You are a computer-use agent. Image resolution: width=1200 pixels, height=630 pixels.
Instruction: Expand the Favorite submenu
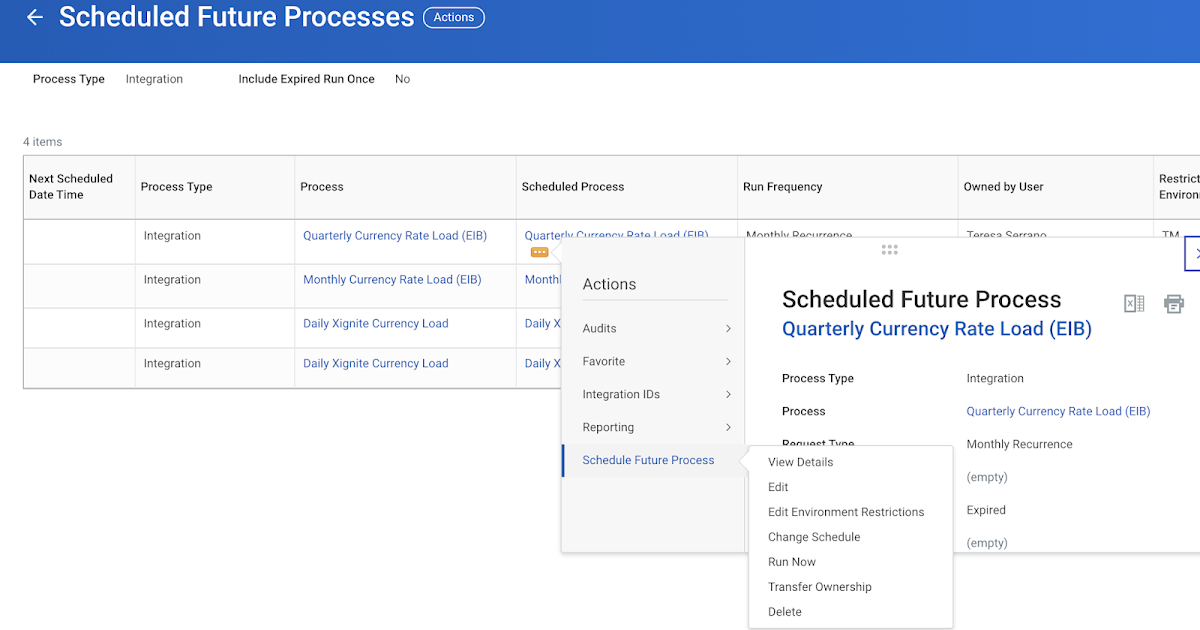point(604,361)
